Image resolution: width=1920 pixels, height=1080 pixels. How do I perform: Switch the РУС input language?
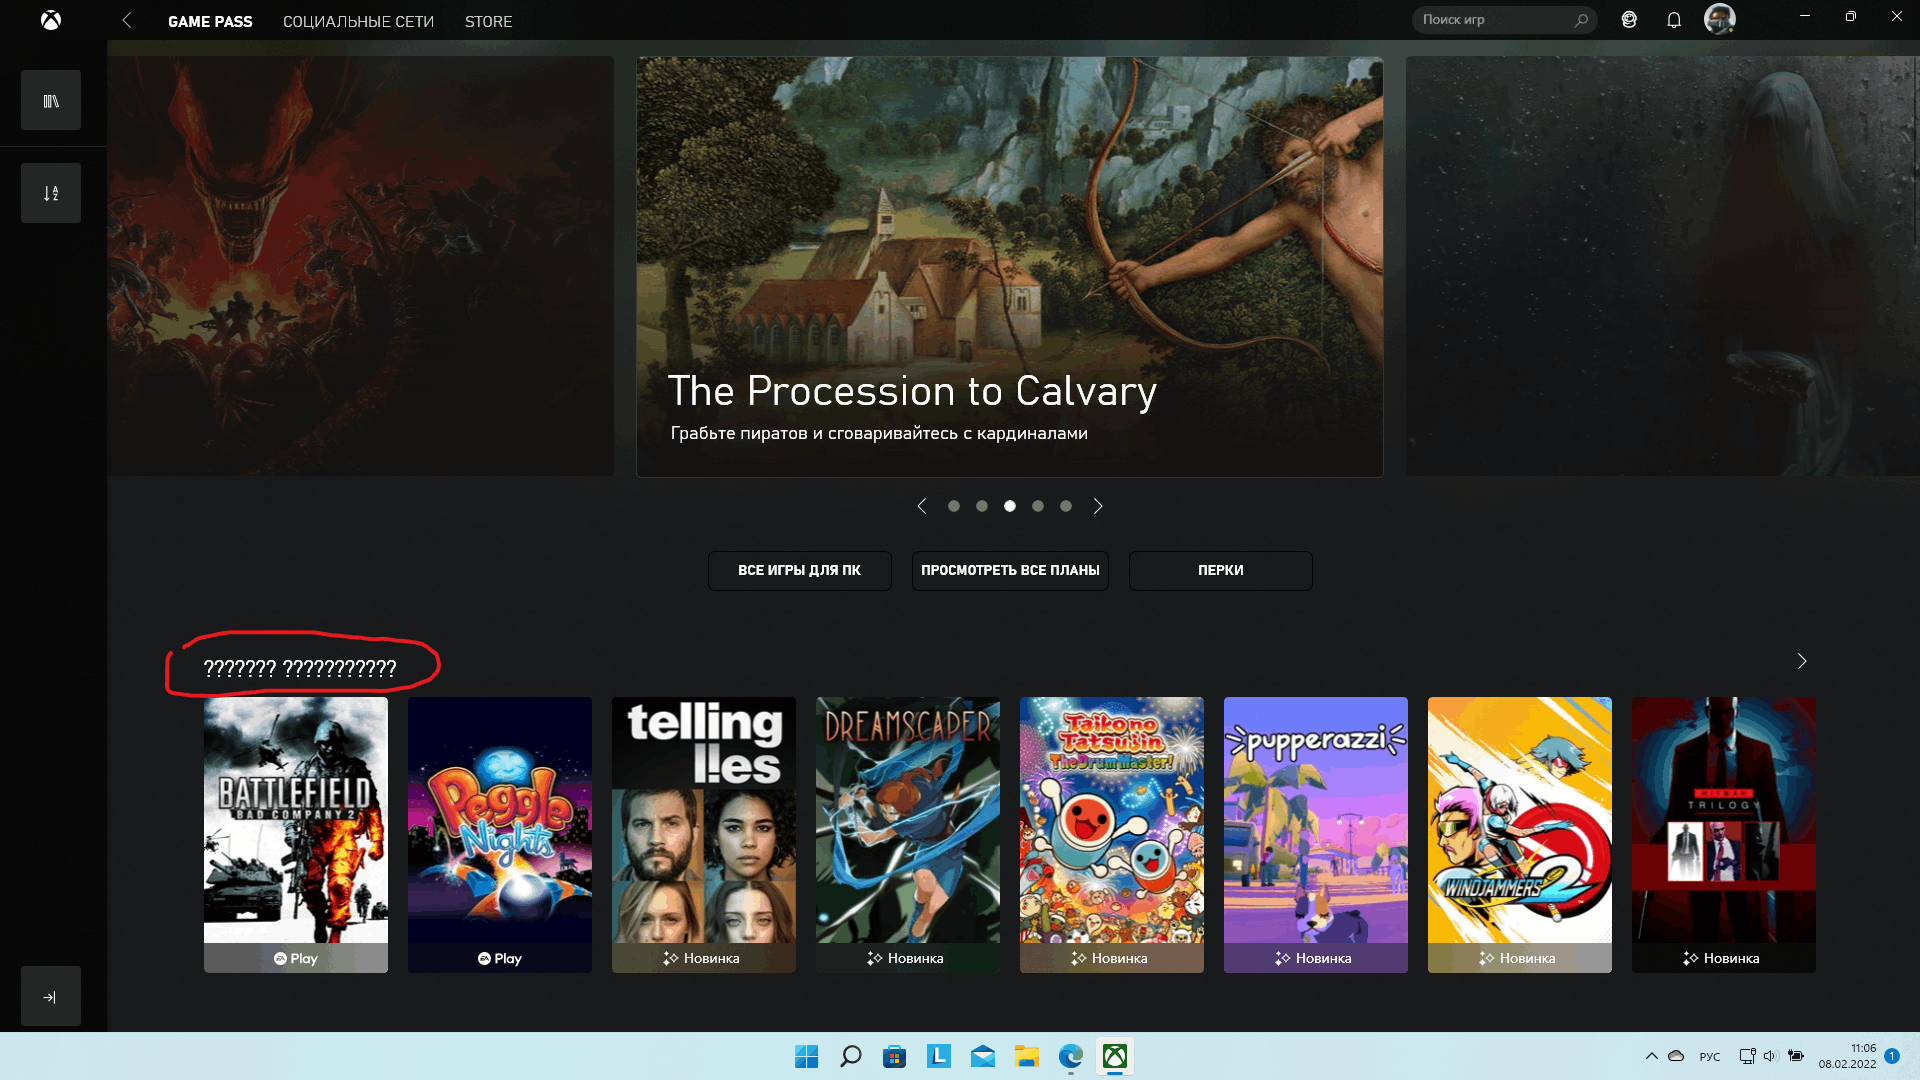pos(1710,1057)
